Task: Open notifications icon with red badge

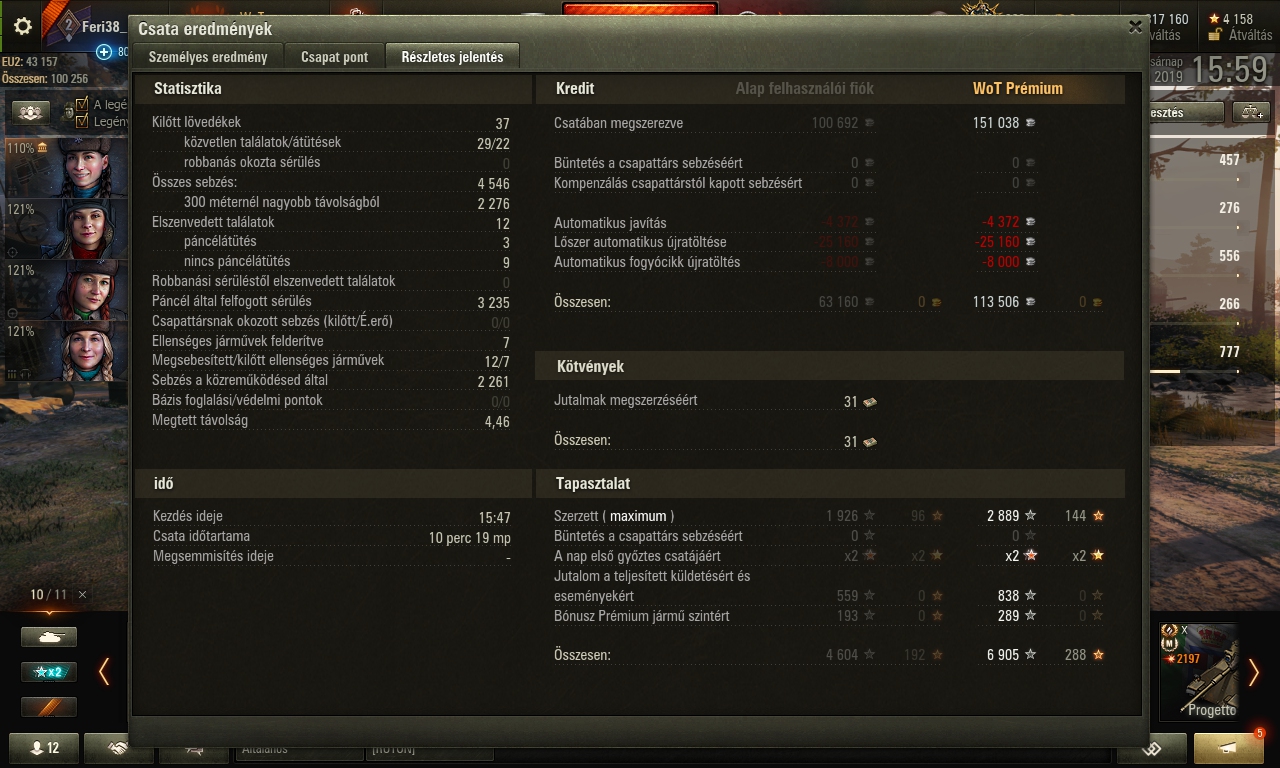Action: click(1229, 747)
